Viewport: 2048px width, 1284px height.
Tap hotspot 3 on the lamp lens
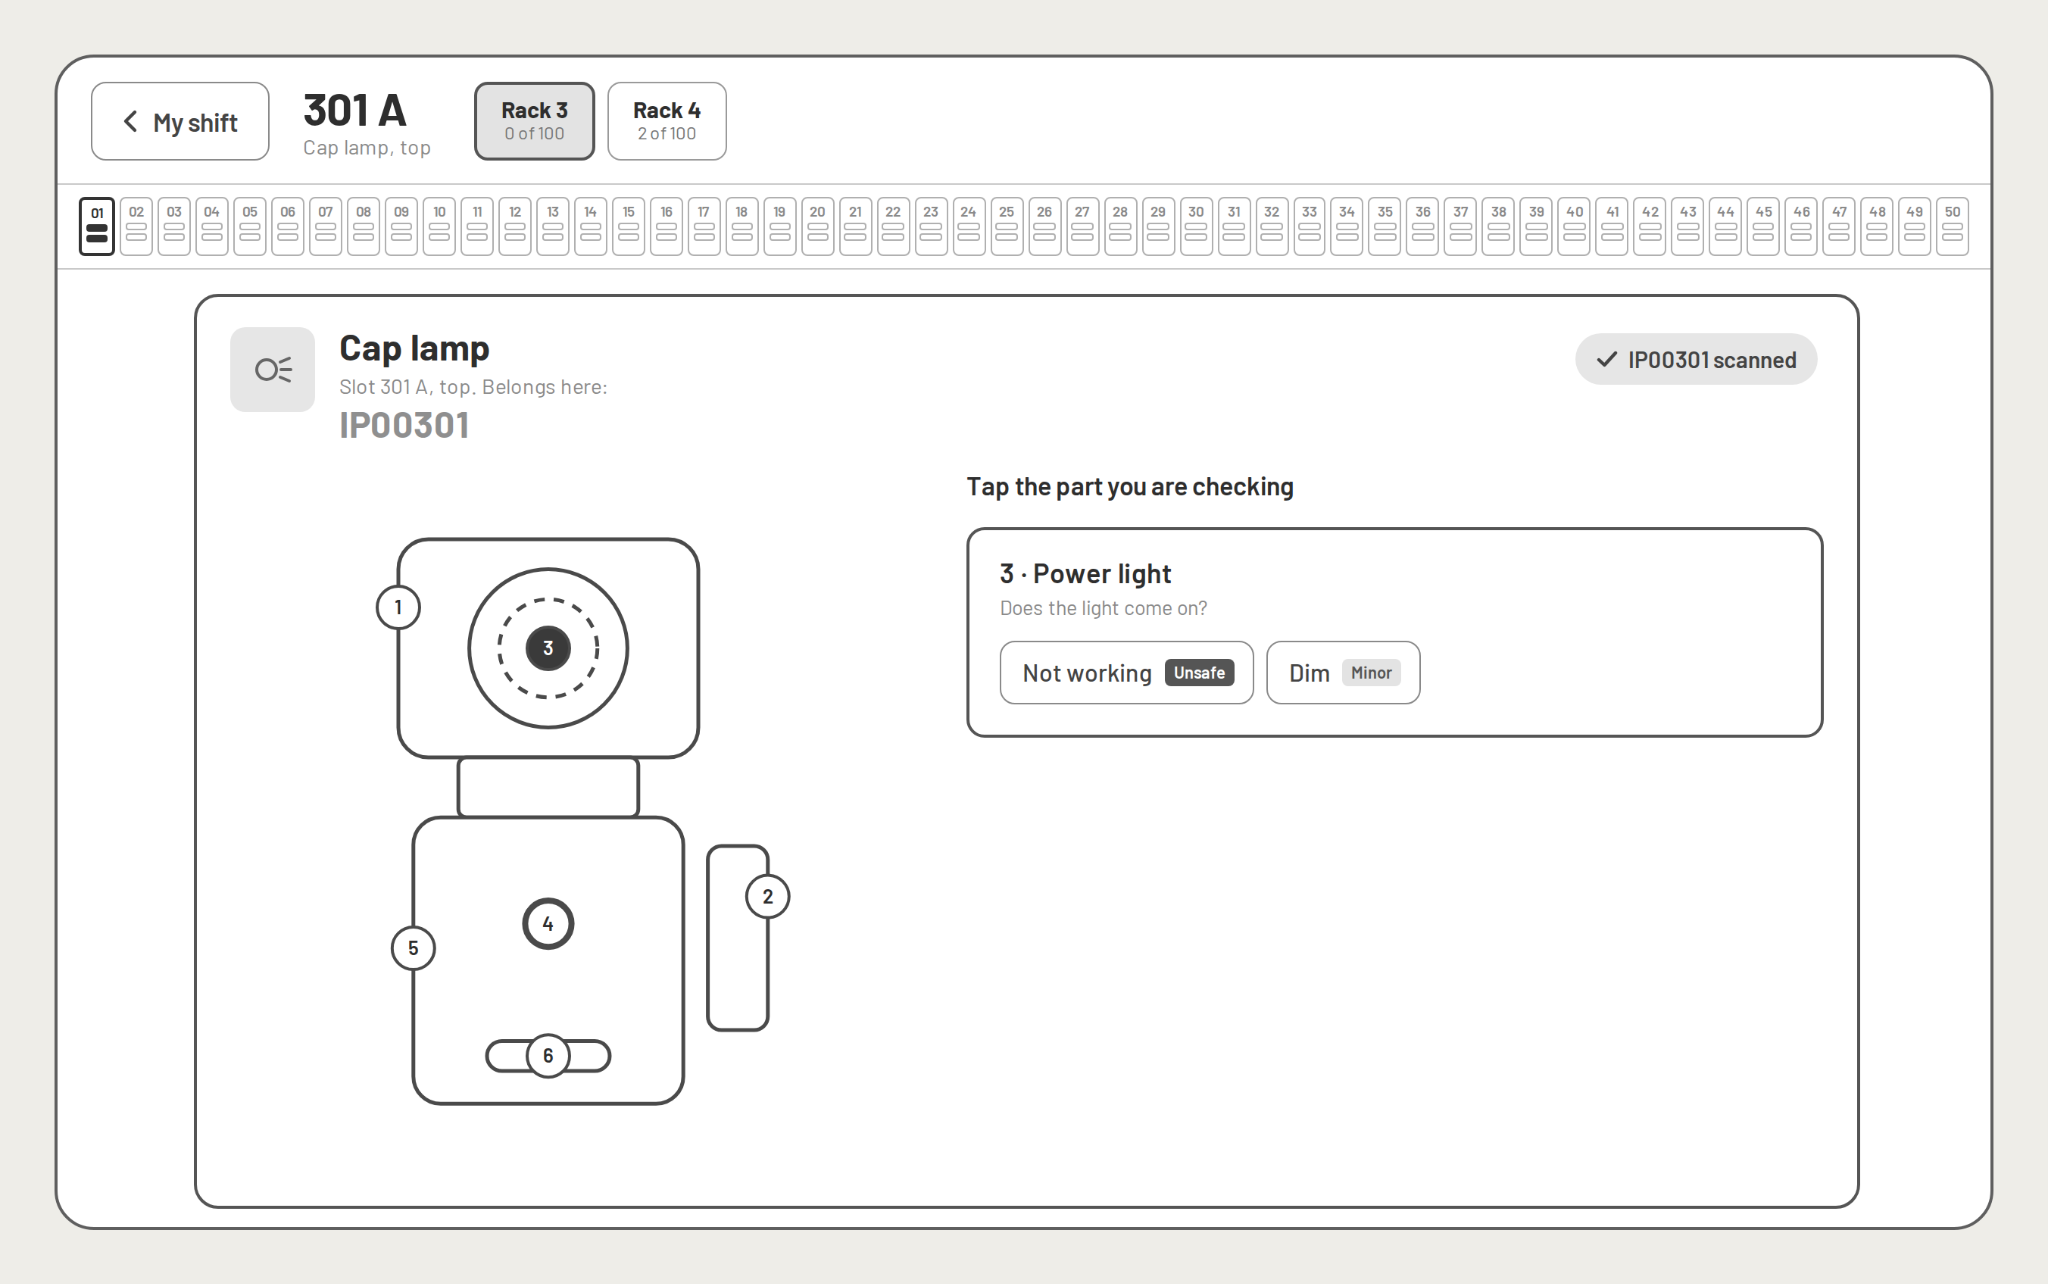(548, 648)
